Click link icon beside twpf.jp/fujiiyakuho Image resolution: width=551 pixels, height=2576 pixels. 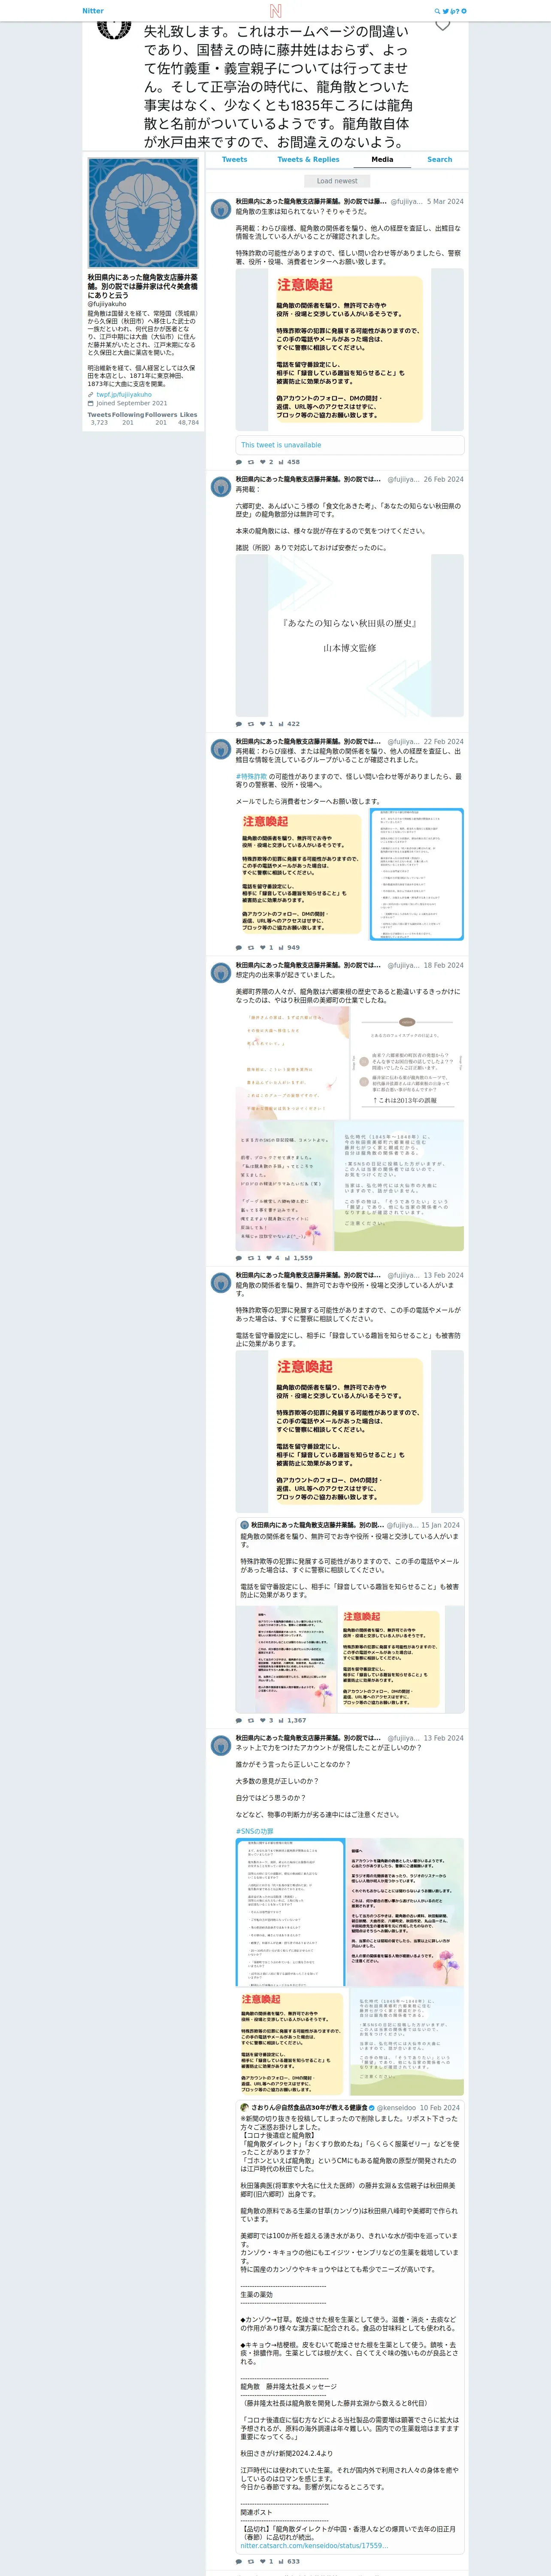90,395
